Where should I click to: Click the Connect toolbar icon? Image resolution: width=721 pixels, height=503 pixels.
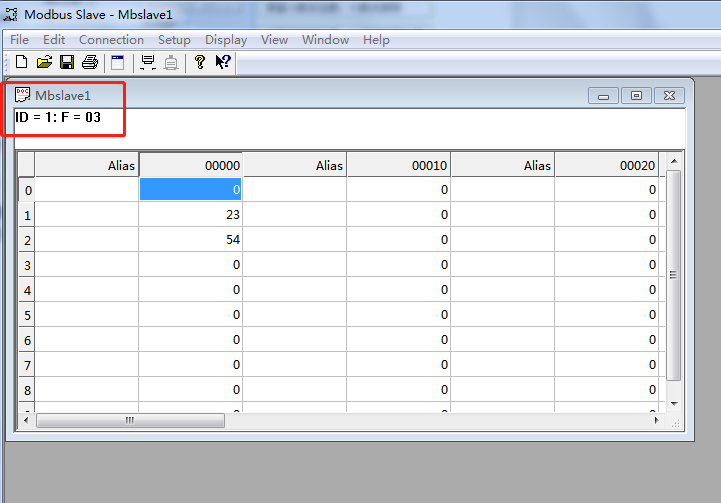point(148,62)
